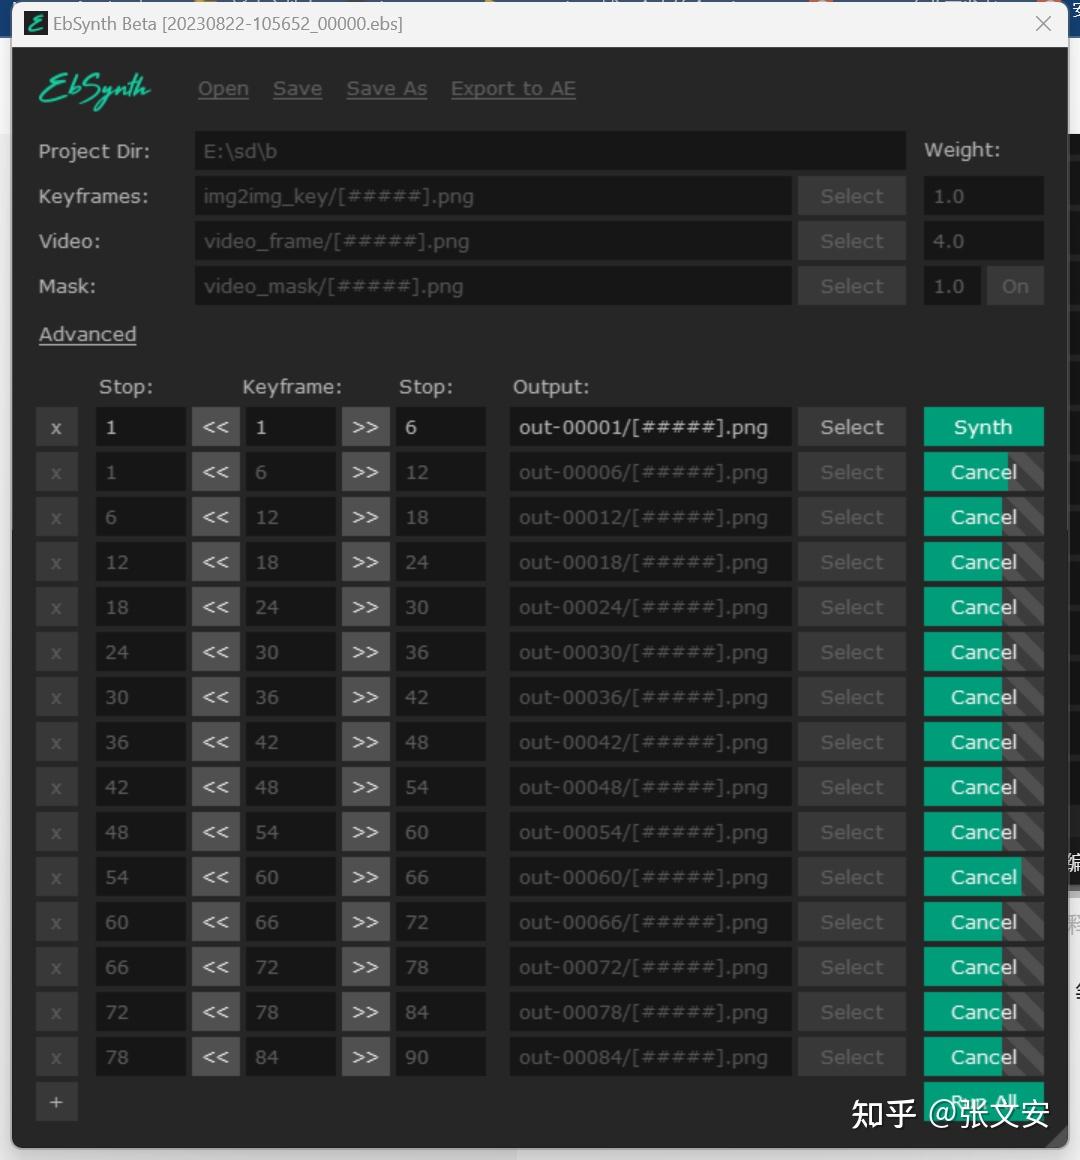Cancel the out-00060 synthesis progress
Screen dimensions: 1080x1160
pyautogui.click(x=983, y=877)
